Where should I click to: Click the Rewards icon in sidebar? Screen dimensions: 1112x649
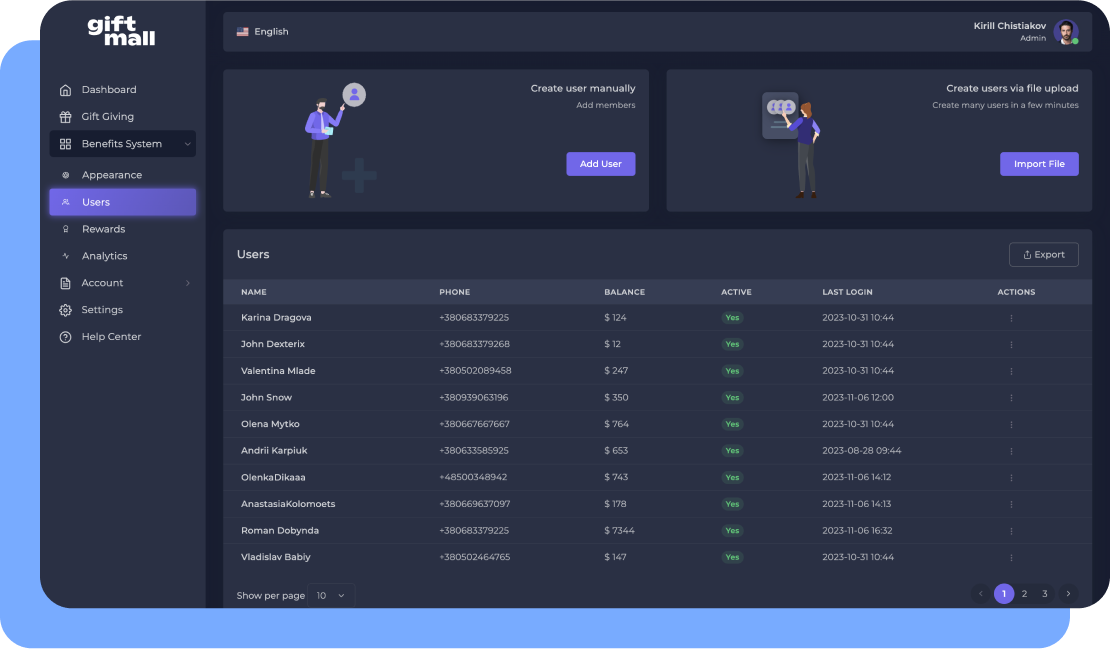(66, 229)
